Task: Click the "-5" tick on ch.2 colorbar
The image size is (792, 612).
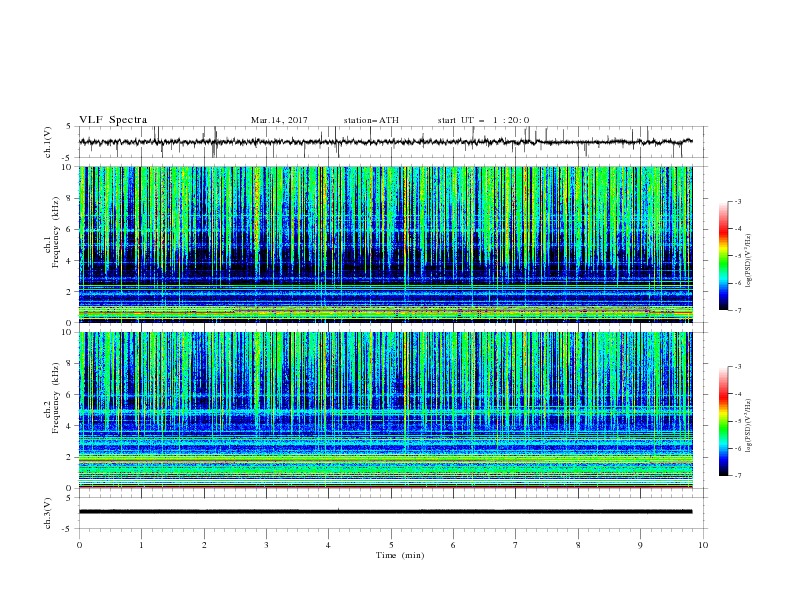Action: pos(737,421)
